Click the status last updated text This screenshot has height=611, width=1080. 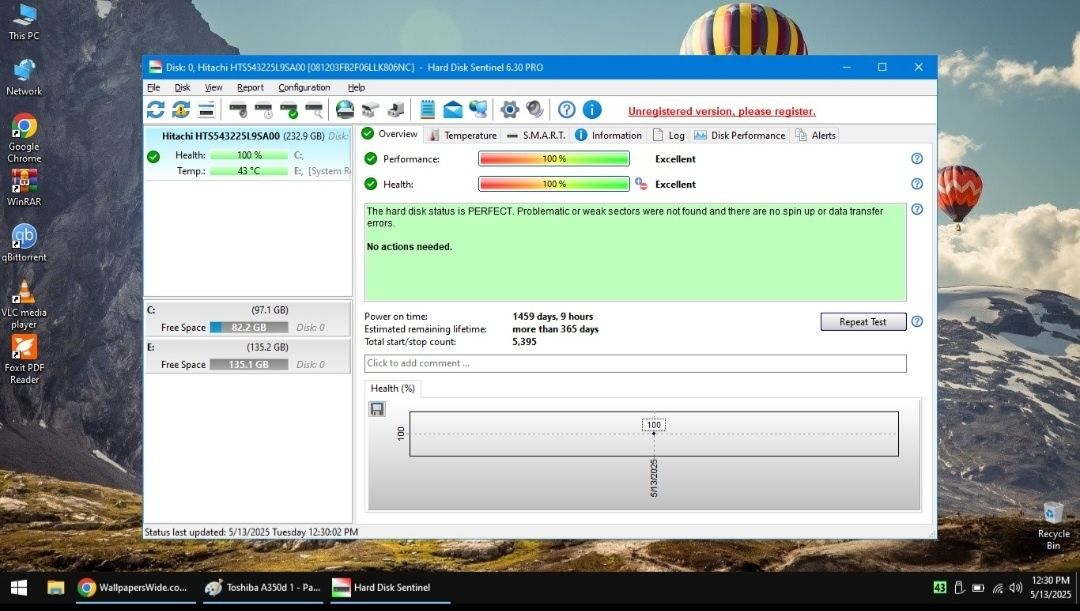[251, 532]
